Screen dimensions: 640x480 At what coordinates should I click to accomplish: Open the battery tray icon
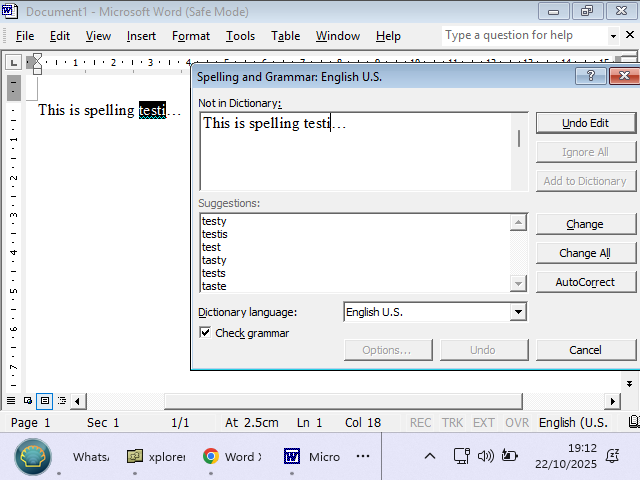tap(509, 456)
